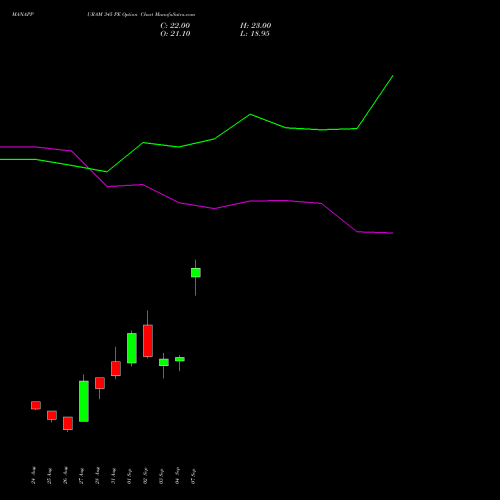This screenshot has width=500, height=500.
Task: Click the Close value C: 22.00
Action: click(175, 26)
